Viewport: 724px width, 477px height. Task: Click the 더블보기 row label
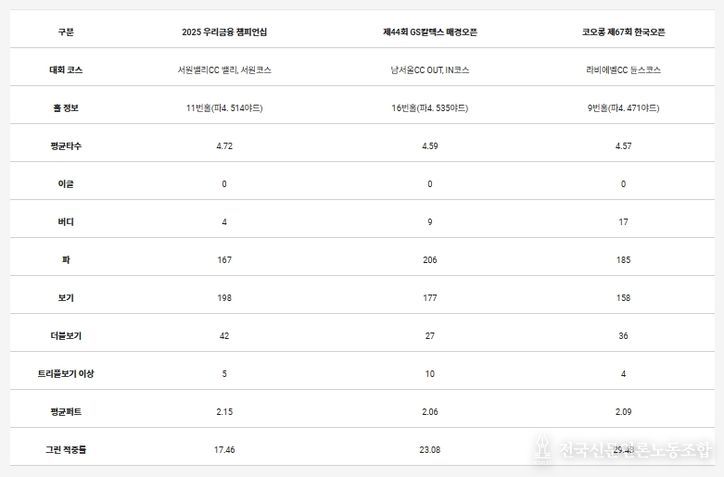click(x=66, y=335)
